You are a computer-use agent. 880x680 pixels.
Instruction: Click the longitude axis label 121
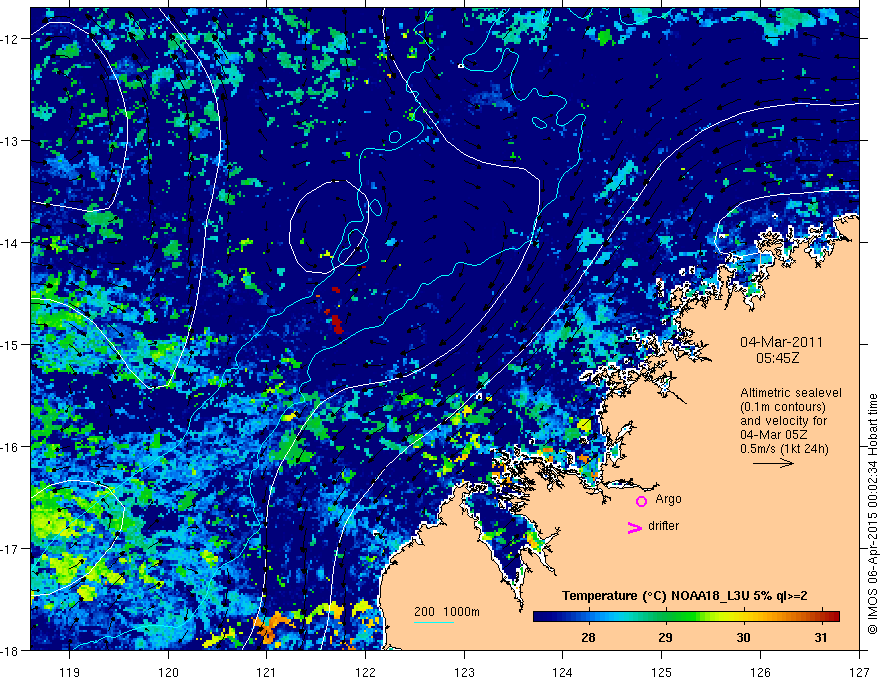tap(267, 672)
